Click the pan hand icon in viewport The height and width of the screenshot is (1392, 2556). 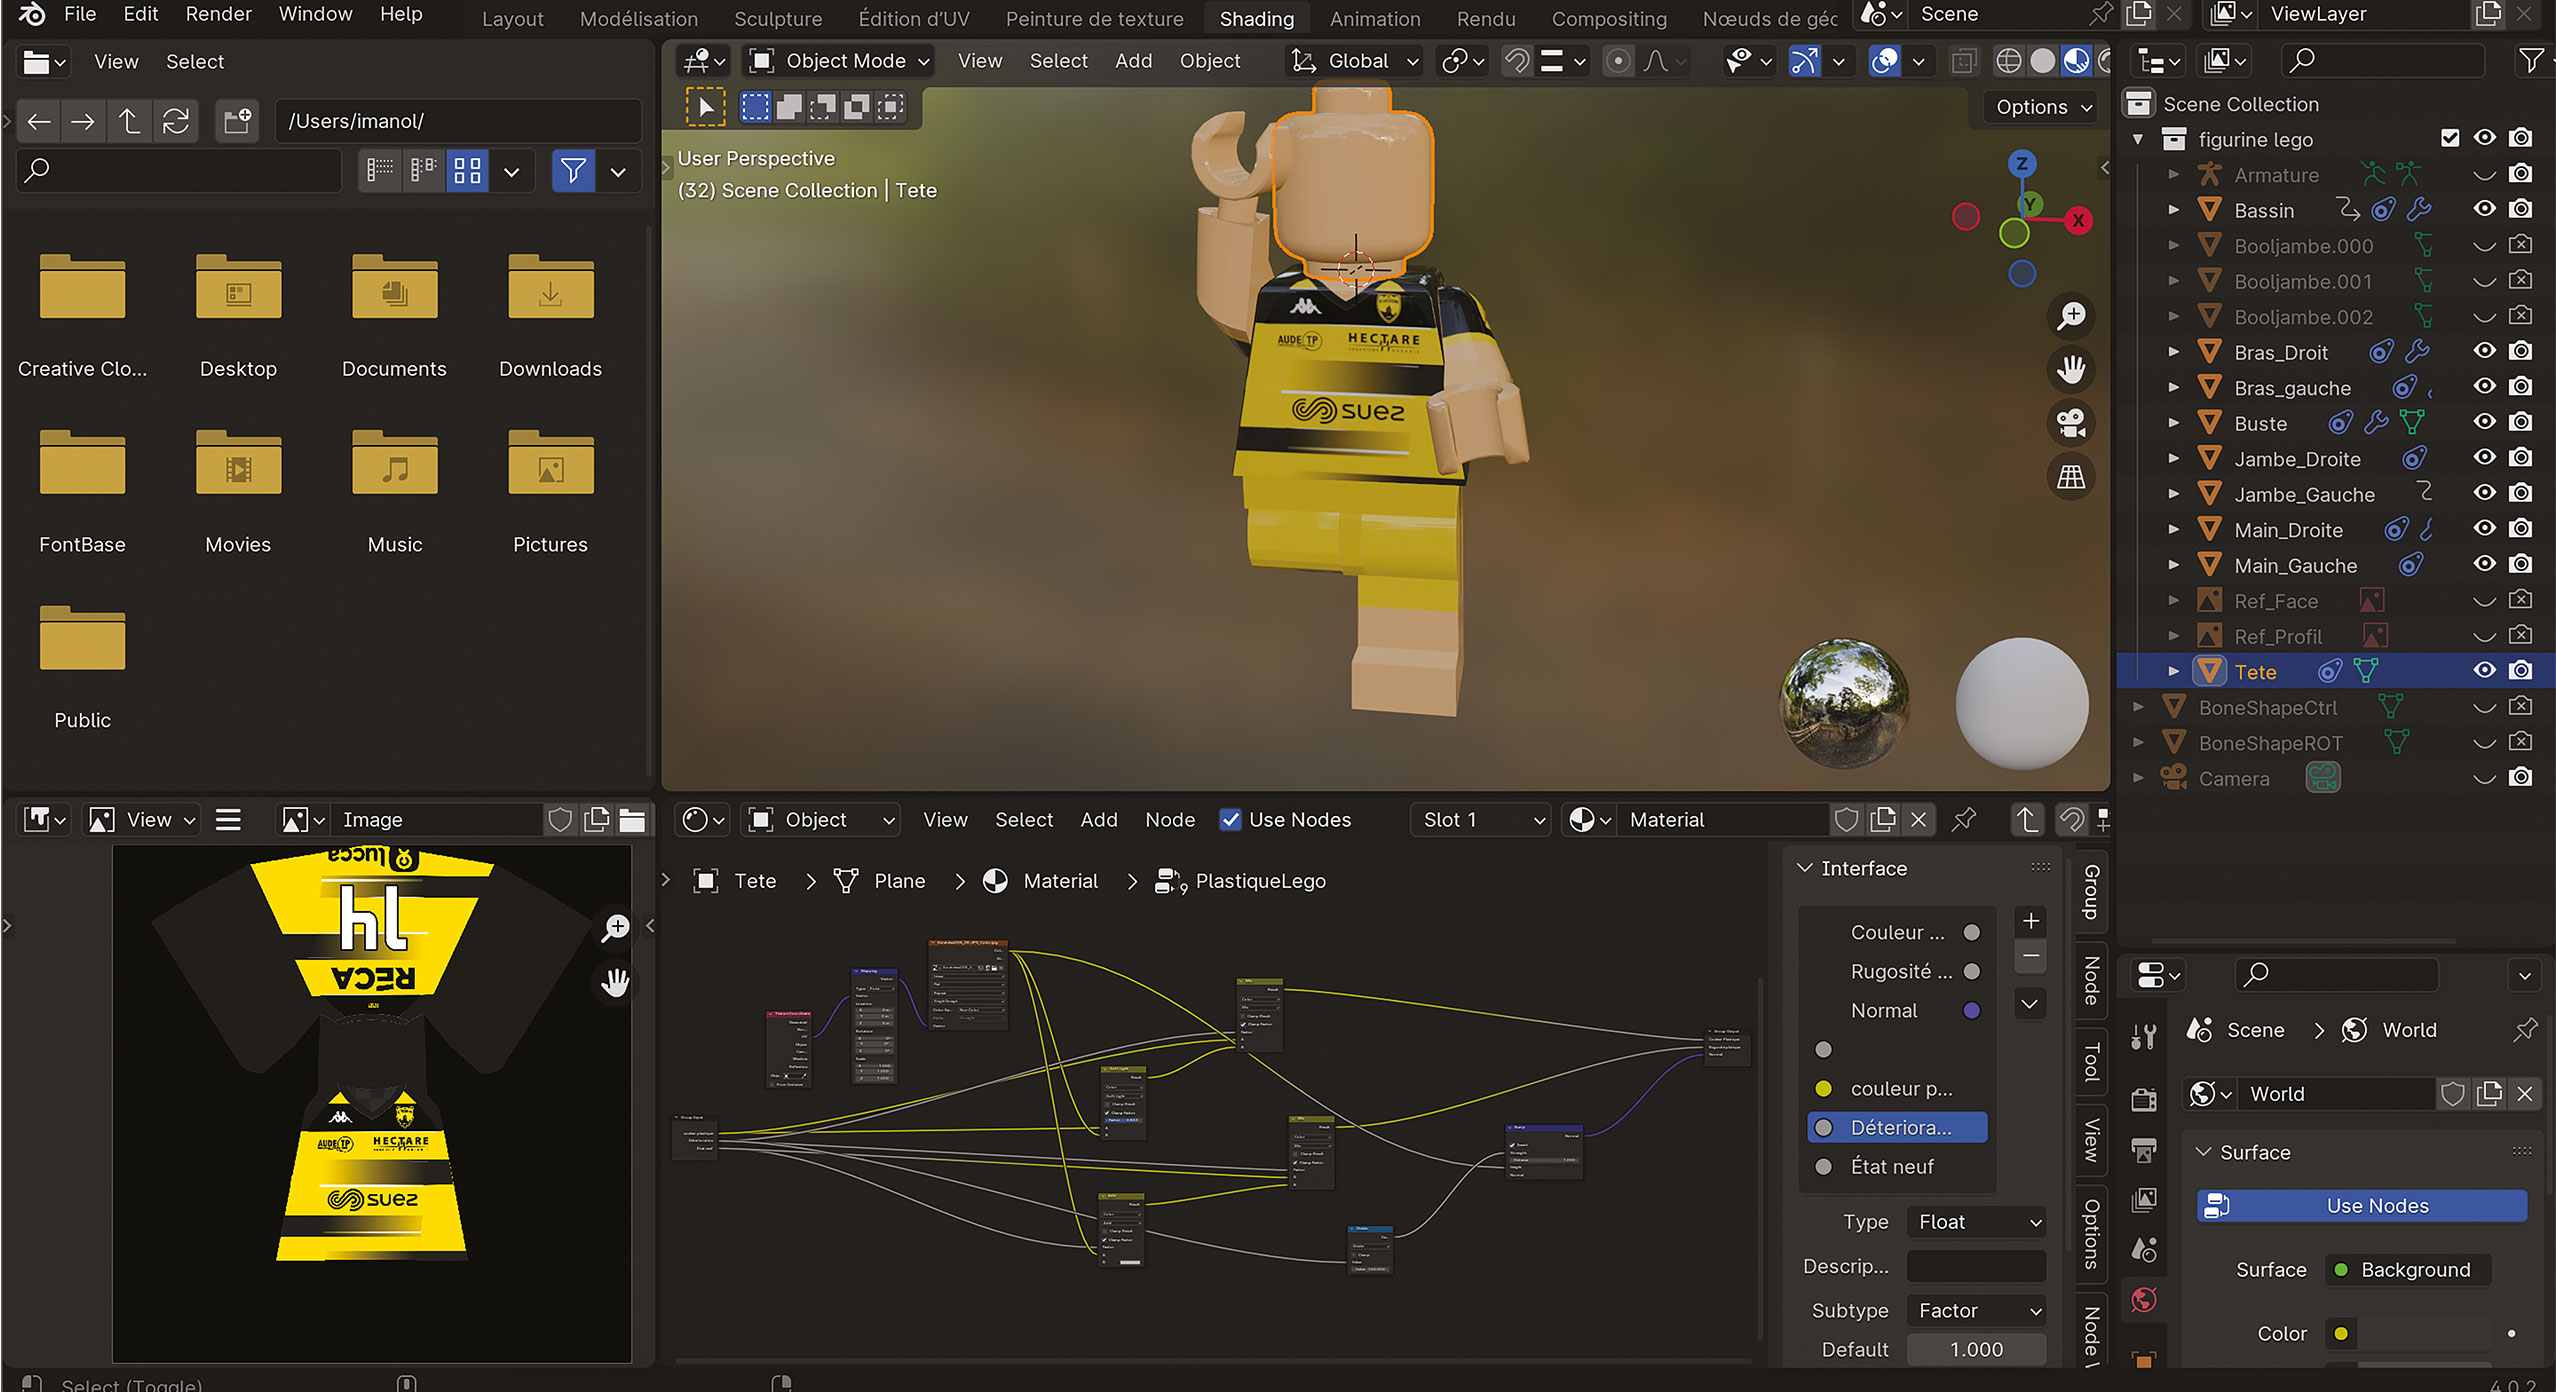(2071, 369)
